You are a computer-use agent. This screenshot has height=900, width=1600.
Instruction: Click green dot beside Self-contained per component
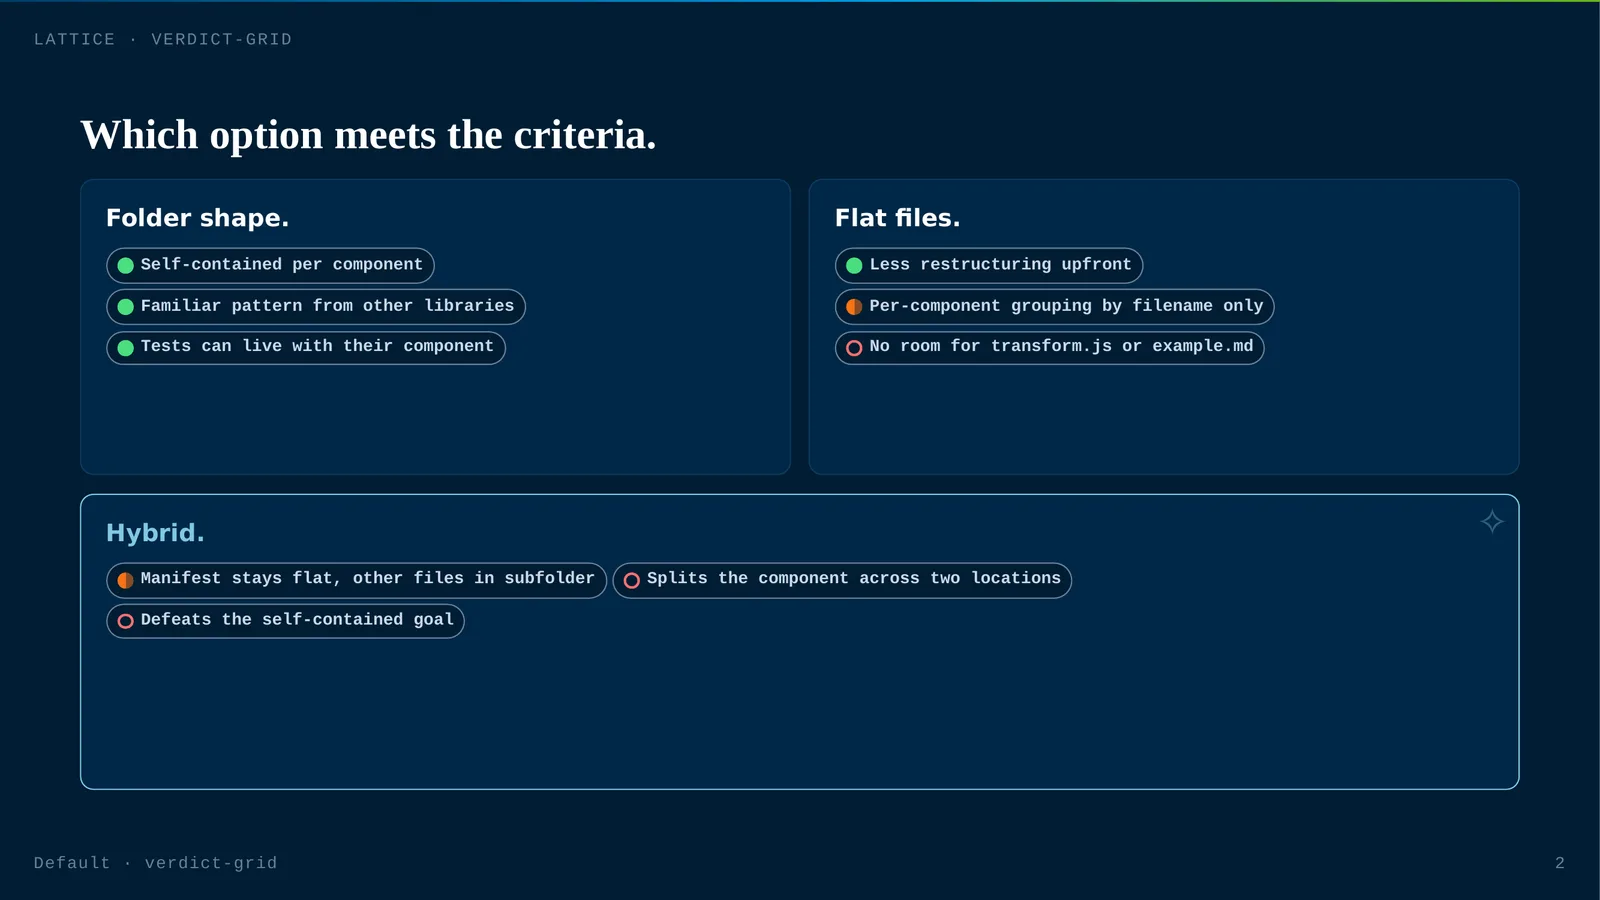tap(126, 266)
